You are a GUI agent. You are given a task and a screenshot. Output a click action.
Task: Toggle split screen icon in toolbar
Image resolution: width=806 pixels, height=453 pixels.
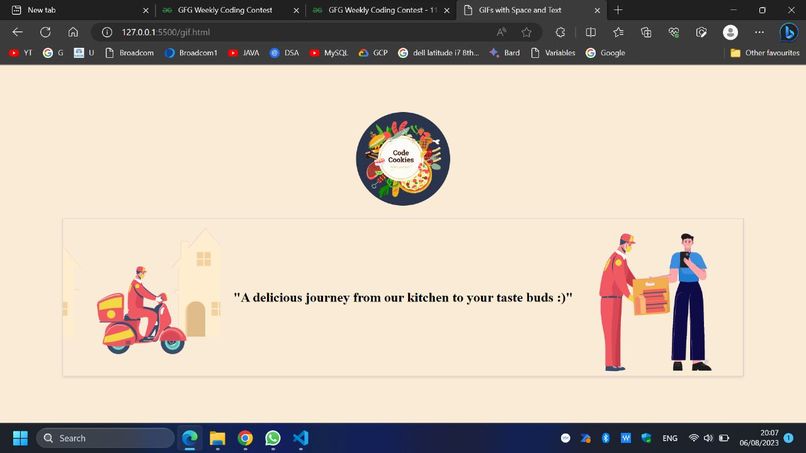pyautogui.click(x=591, y=32)
